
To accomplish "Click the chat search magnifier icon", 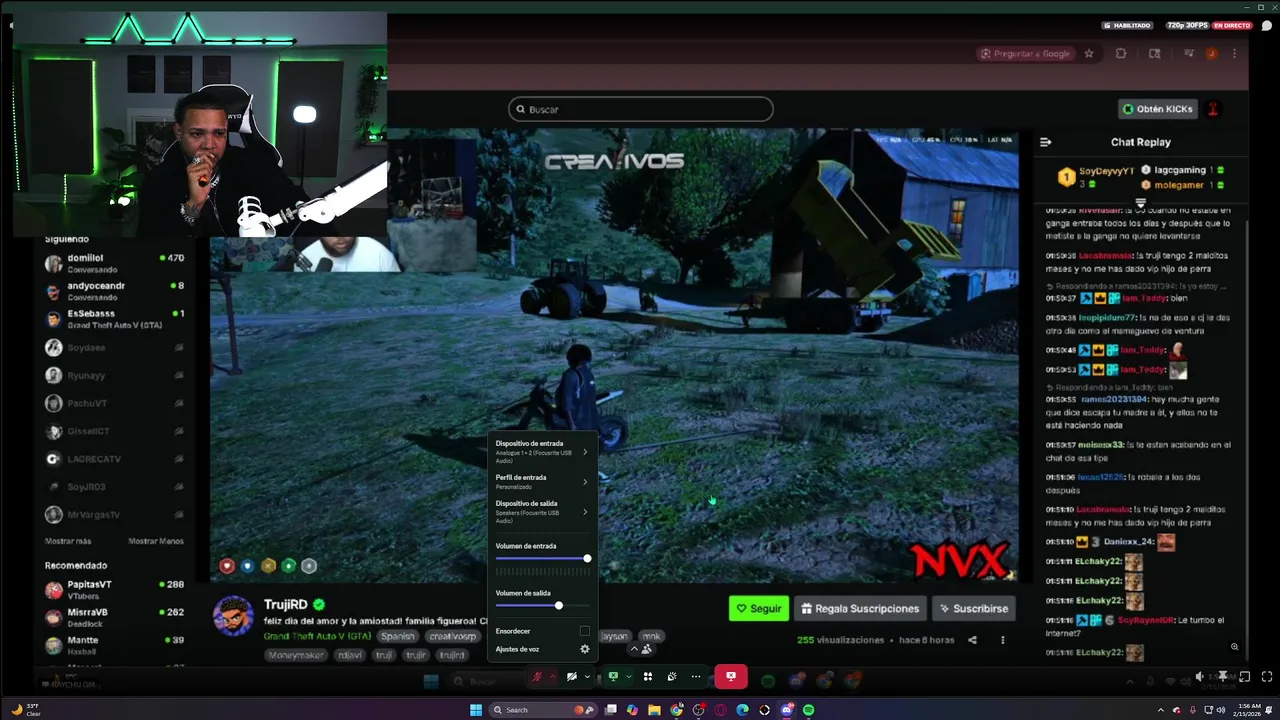I will (x=1234, y=647).
